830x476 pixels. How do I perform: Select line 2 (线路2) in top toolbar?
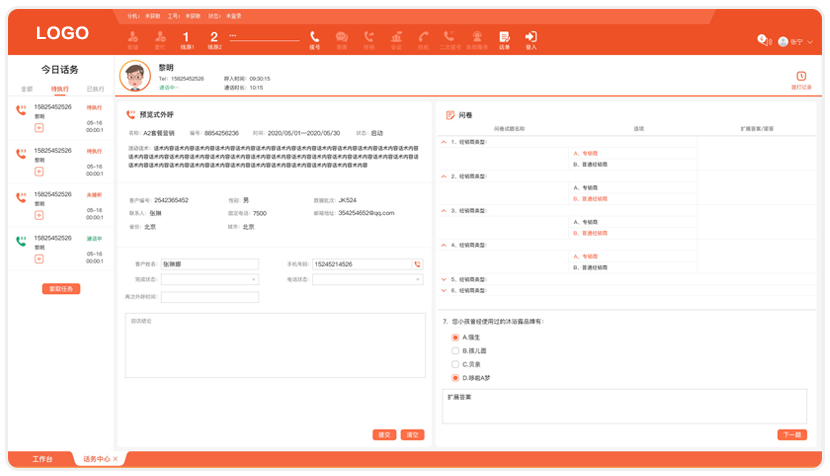click(x=213, y=38)
